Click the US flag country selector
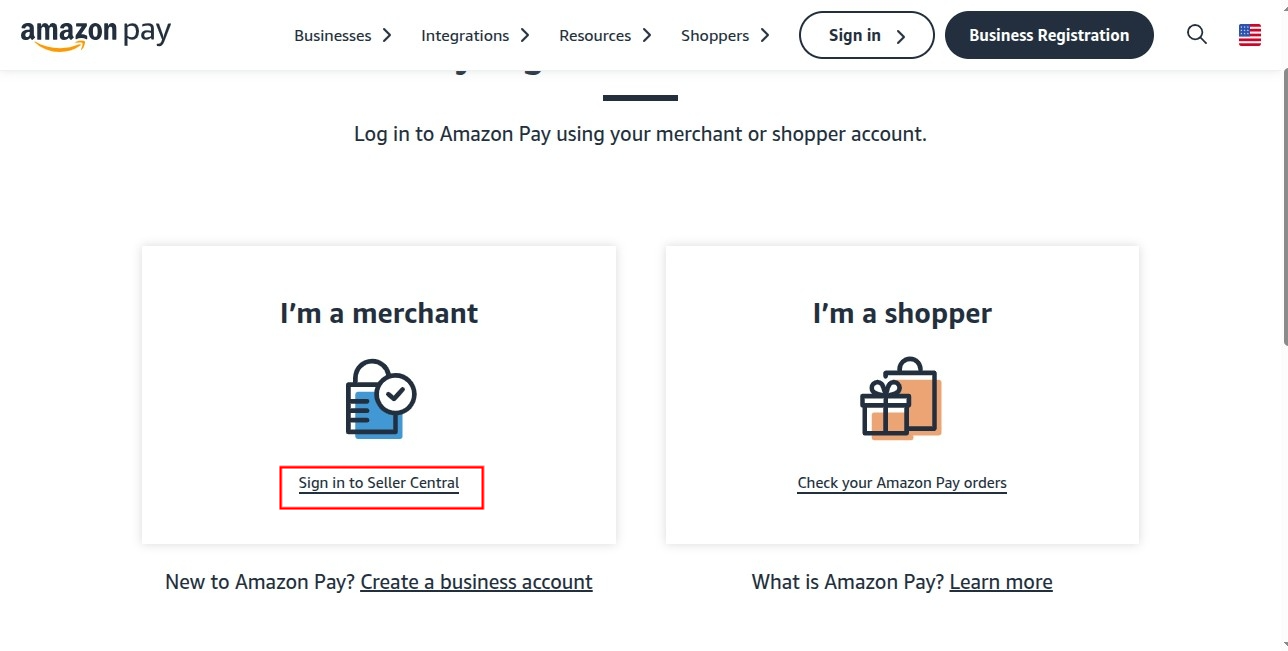This screenshot has height=651, width=1288. coord(1250,35)
